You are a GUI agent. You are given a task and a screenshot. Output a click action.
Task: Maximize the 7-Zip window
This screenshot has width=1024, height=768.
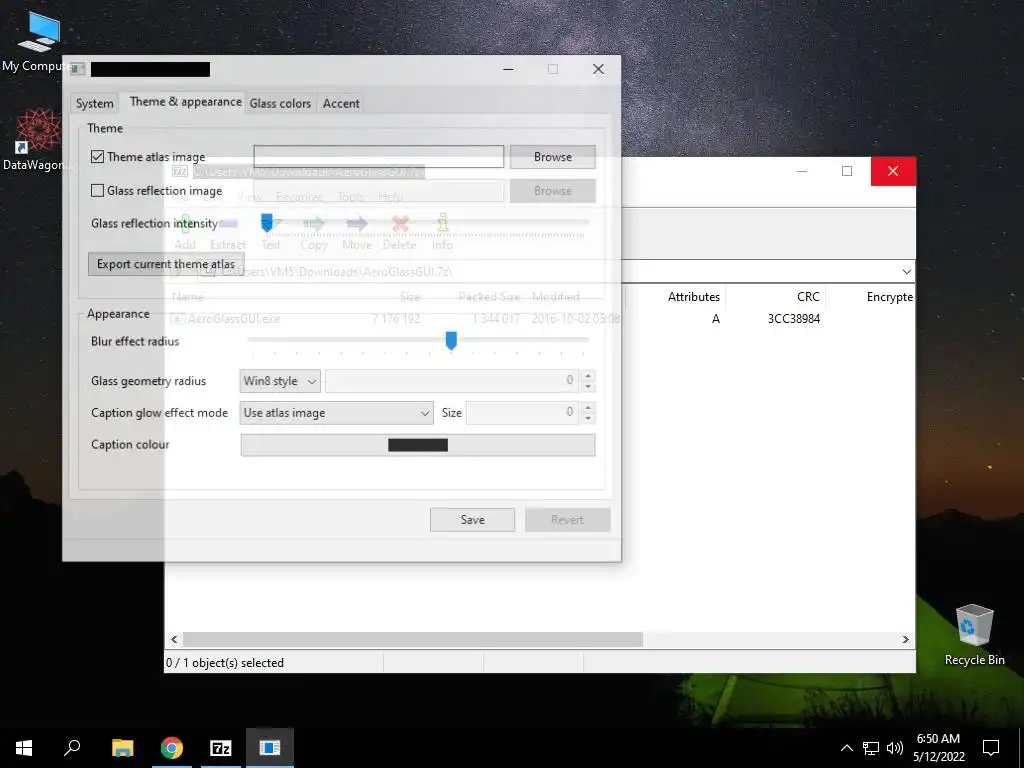847,171
